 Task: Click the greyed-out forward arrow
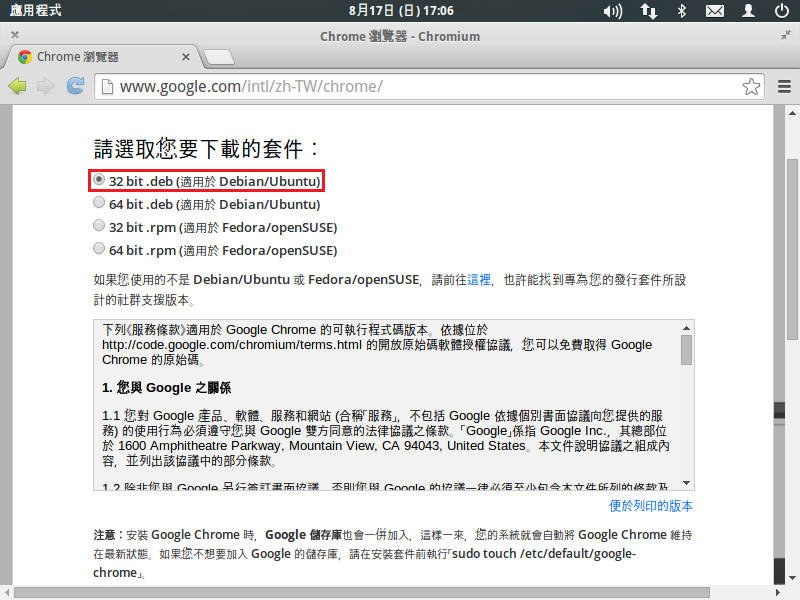(46, 86)
